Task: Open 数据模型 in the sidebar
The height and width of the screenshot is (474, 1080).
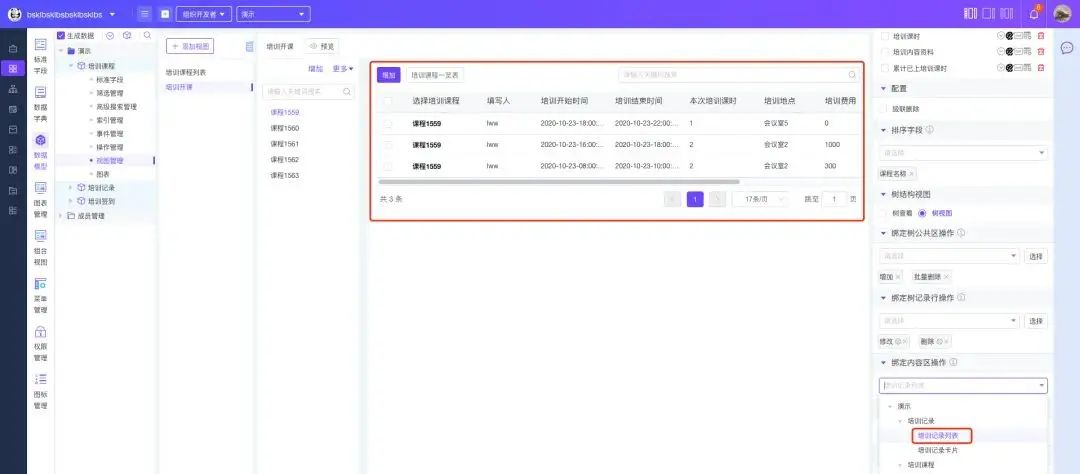Action: pyautogui.click(x=41, y=150)
